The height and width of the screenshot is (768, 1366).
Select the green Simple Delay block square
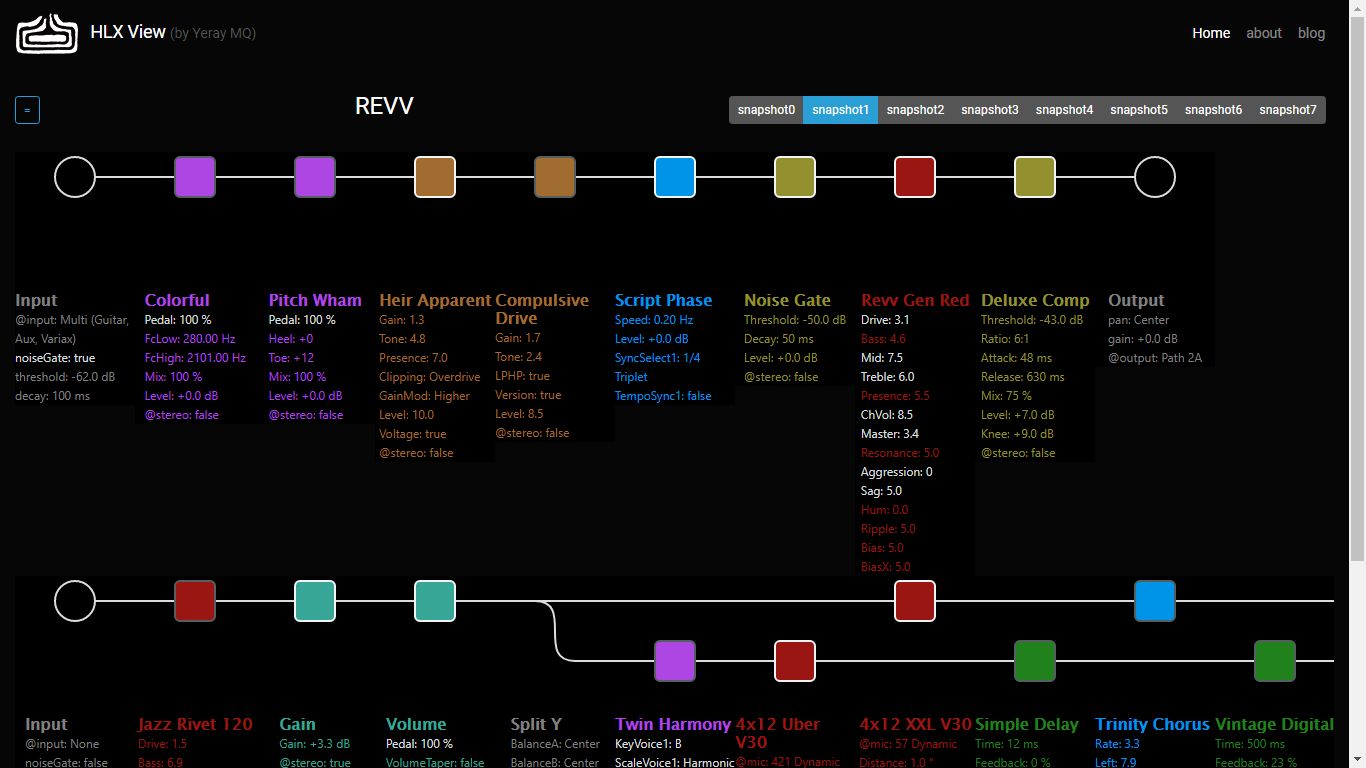1035,661
